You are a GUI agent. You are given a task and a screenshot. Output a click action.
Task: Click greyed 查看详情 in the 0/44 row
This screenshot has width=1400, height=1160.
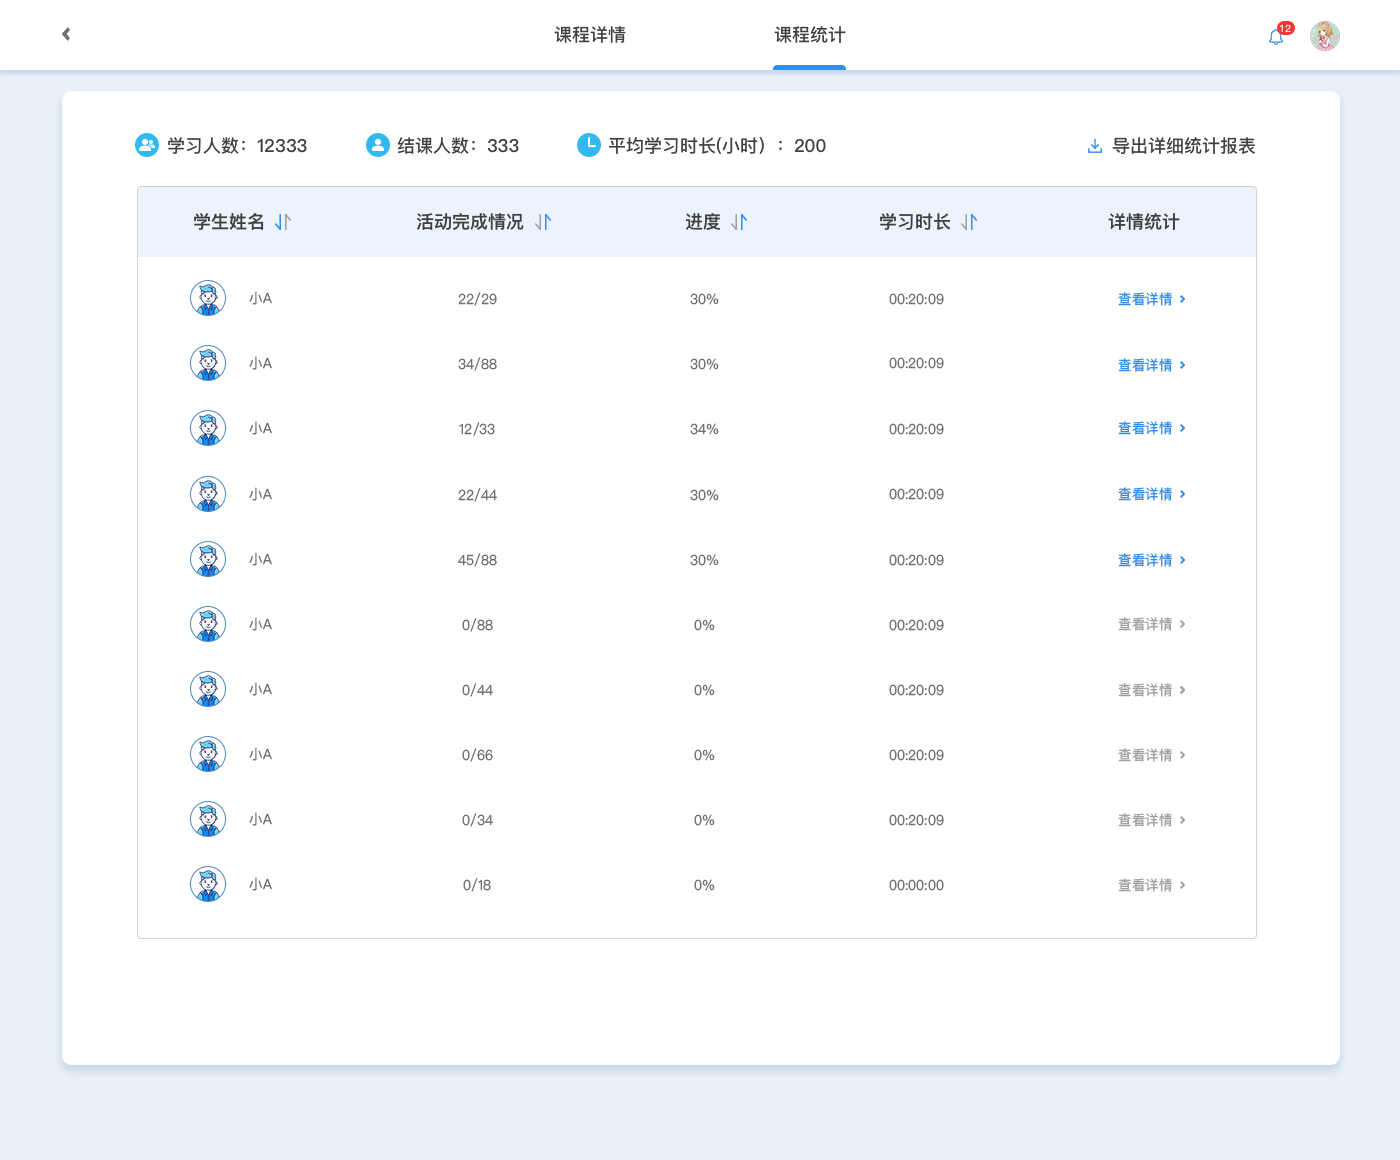[1152, 690]
